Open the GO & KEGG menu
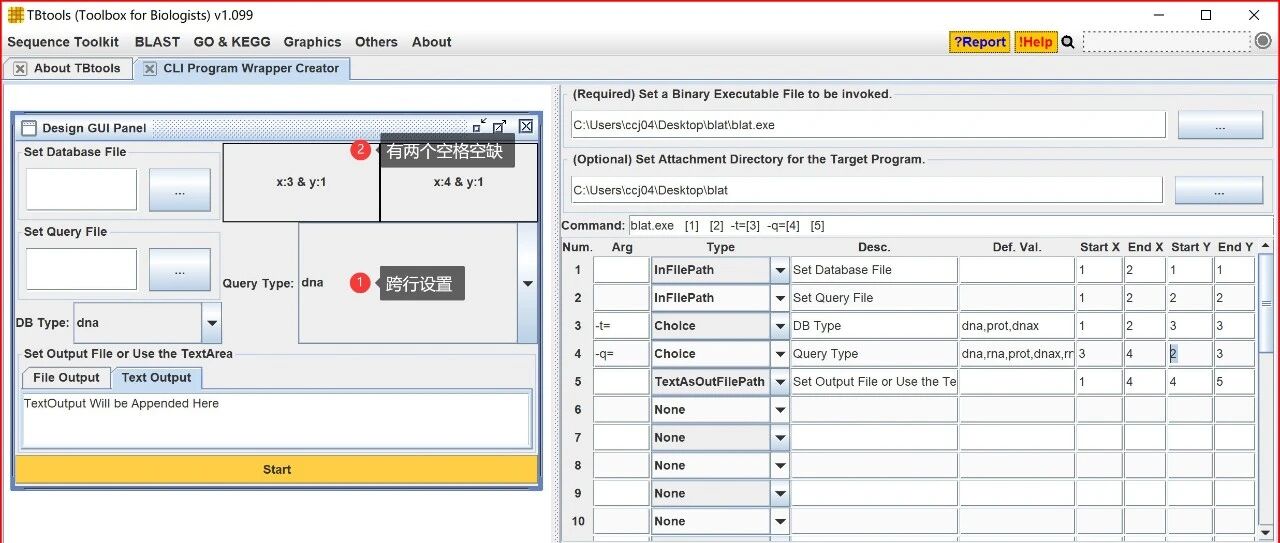The height and width of the screenshot is (543, 1280). tap(232, 42)
